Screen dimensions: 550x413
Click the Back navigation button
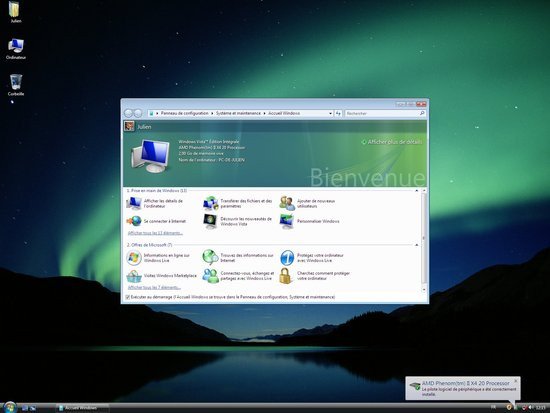[x=128, y=113]
